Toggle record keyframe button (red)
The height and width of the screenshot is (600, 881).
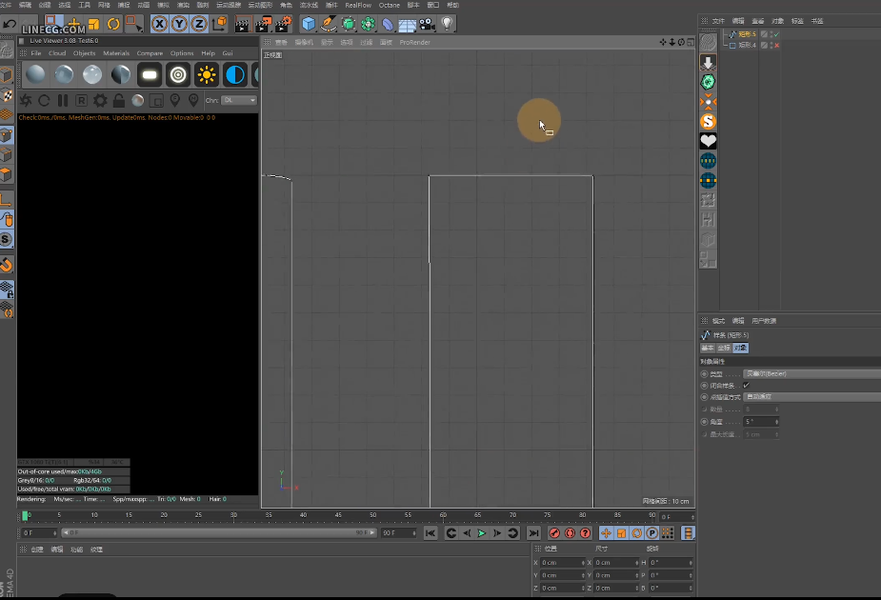555,533
